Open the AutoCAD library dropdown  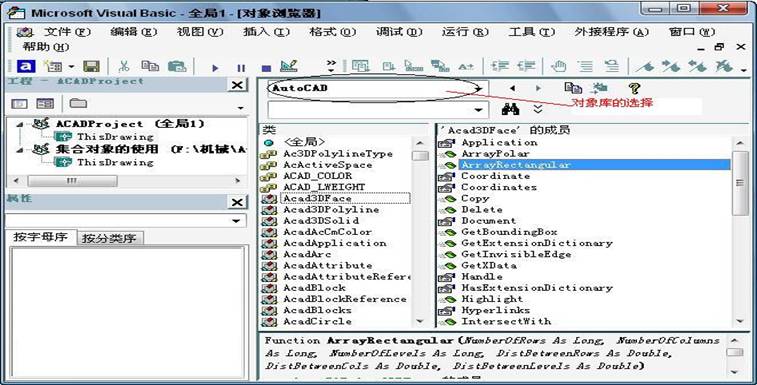point(478,88)
